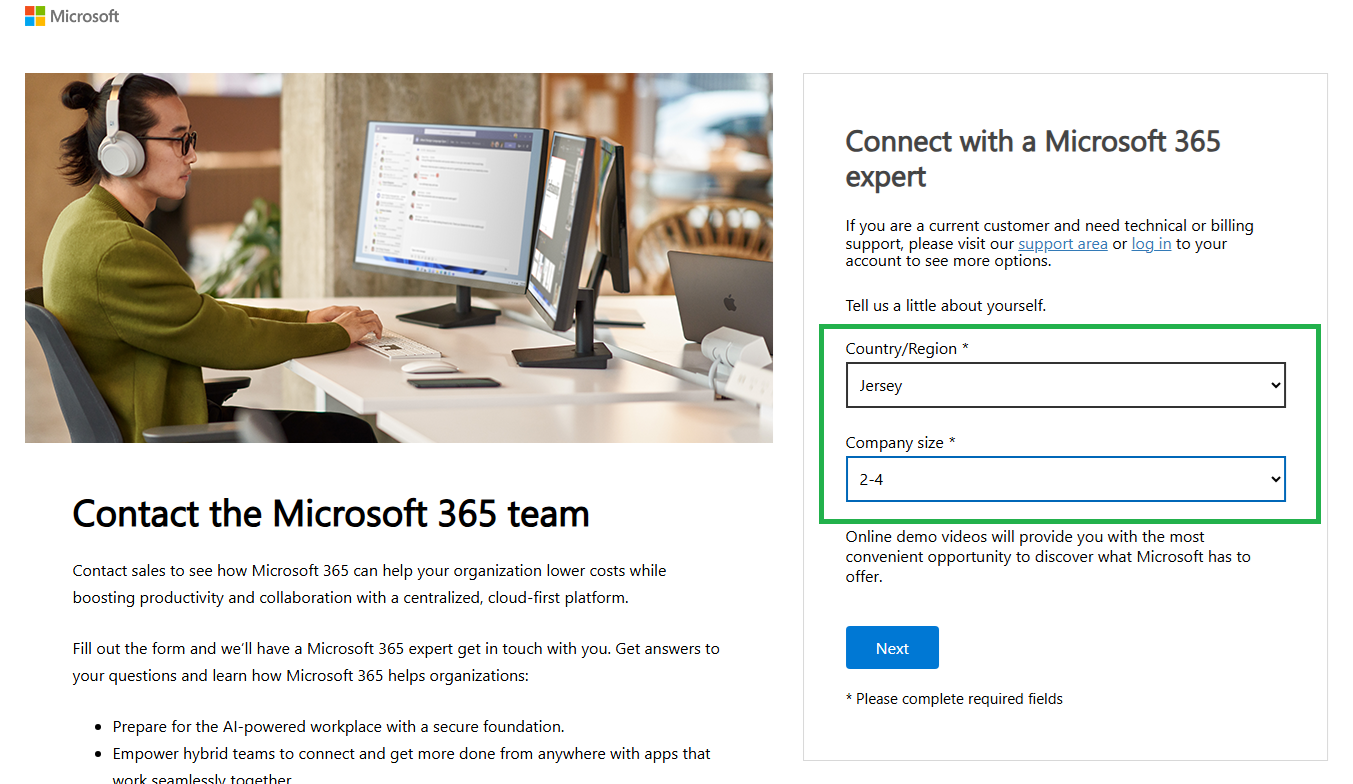Click the '* Please complete required fields' note
This screenshot has width=1353, height=784.
click(954, 699)
